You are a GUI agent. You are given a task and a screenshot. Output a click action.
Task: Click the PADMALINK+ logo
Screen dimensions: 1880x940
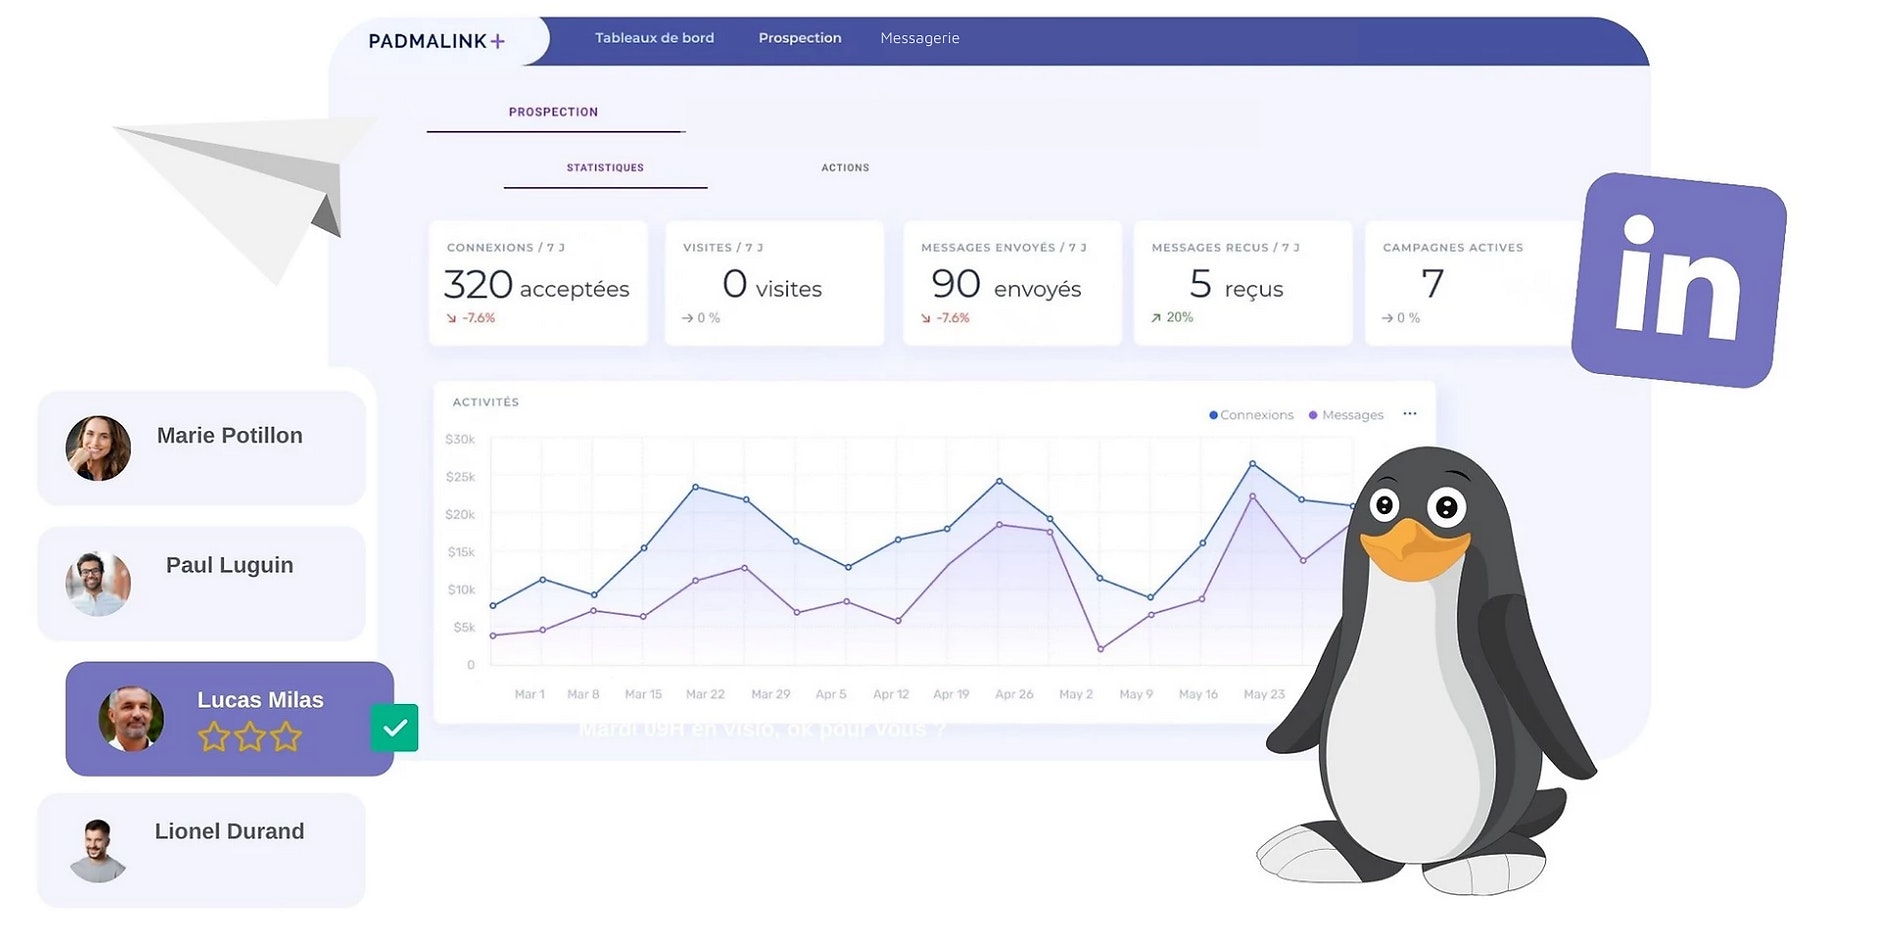coord(436,41)
